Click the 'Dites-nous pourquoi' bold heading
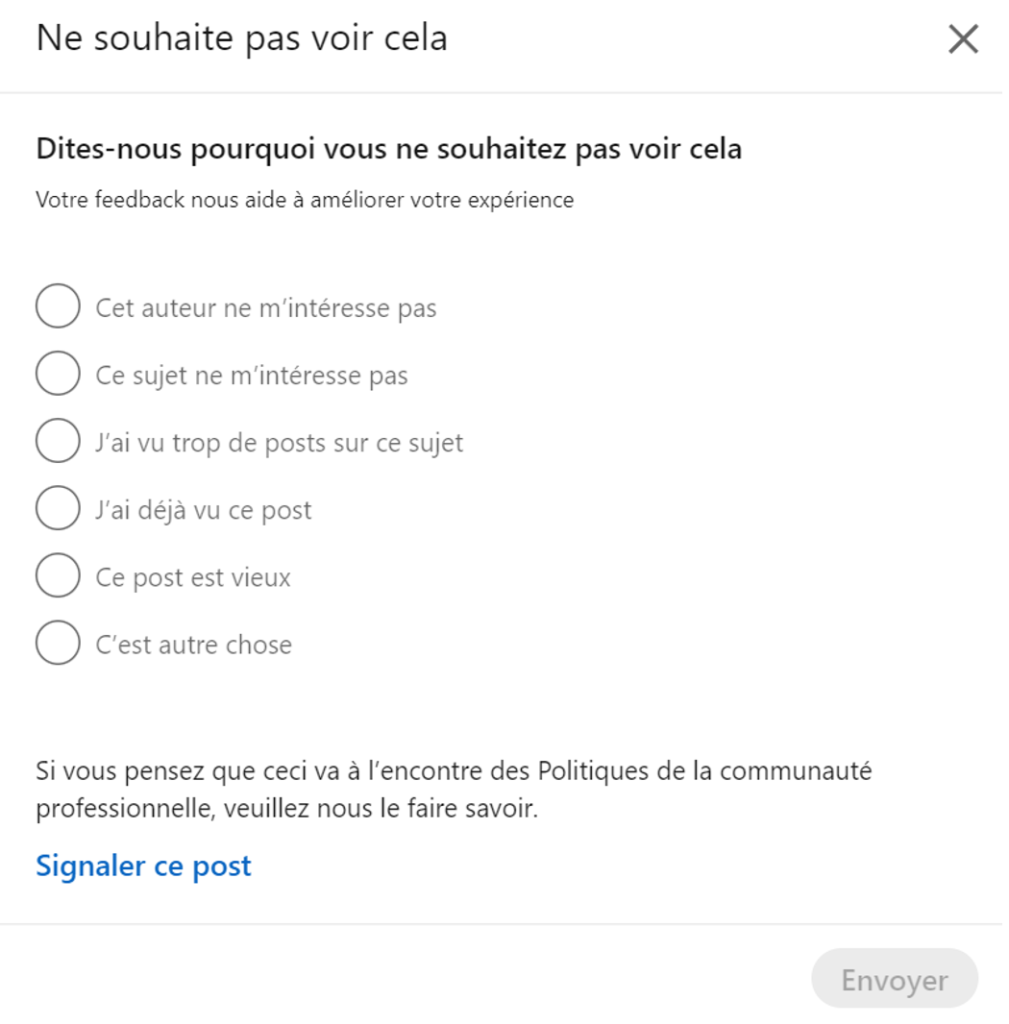 [389, 149]
